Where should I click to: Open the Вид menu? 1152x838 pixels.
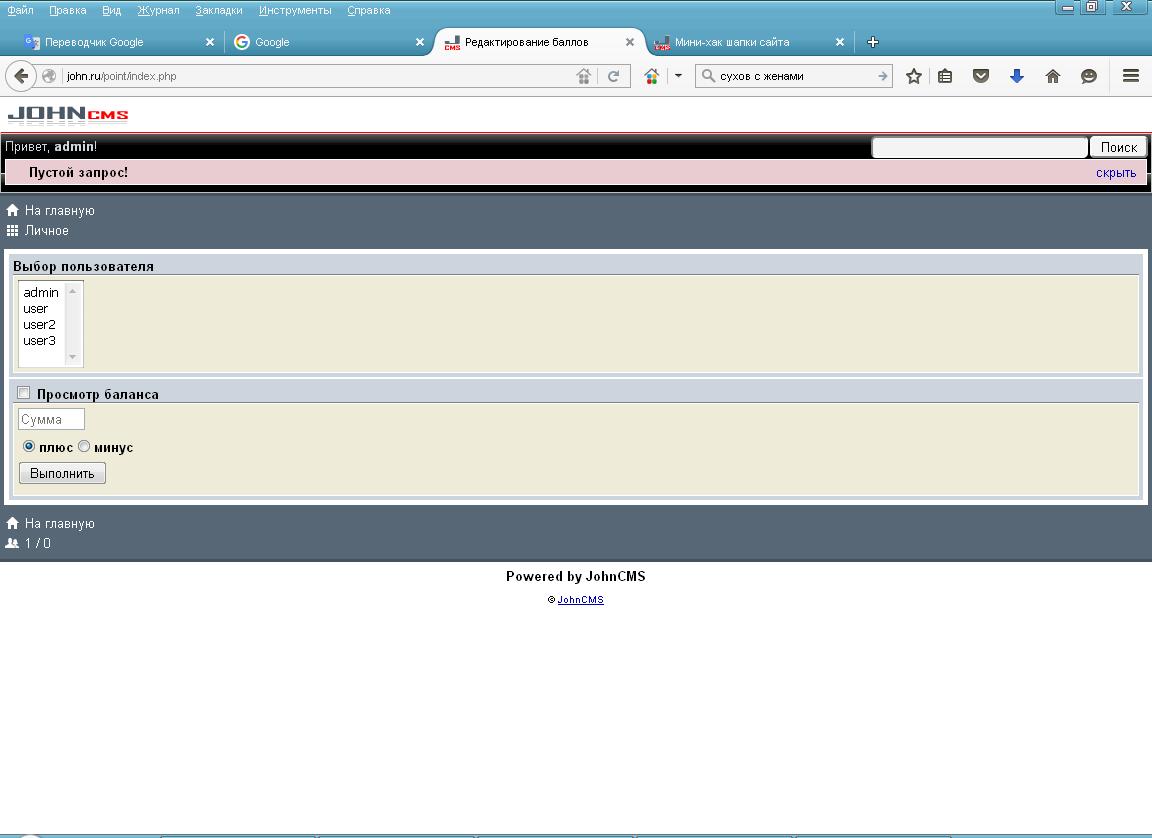tap(112, 10)
